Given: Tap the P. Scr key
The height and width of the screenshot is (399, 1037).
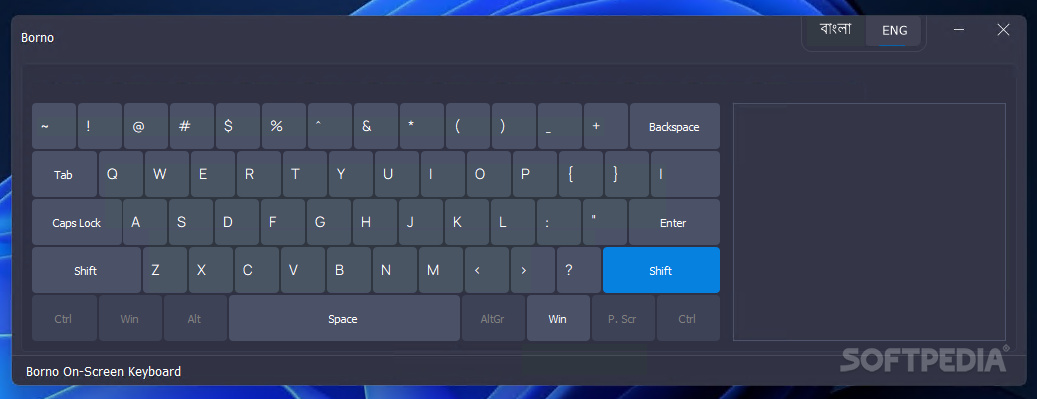Looking at the screenshot, I should (623, 318).
